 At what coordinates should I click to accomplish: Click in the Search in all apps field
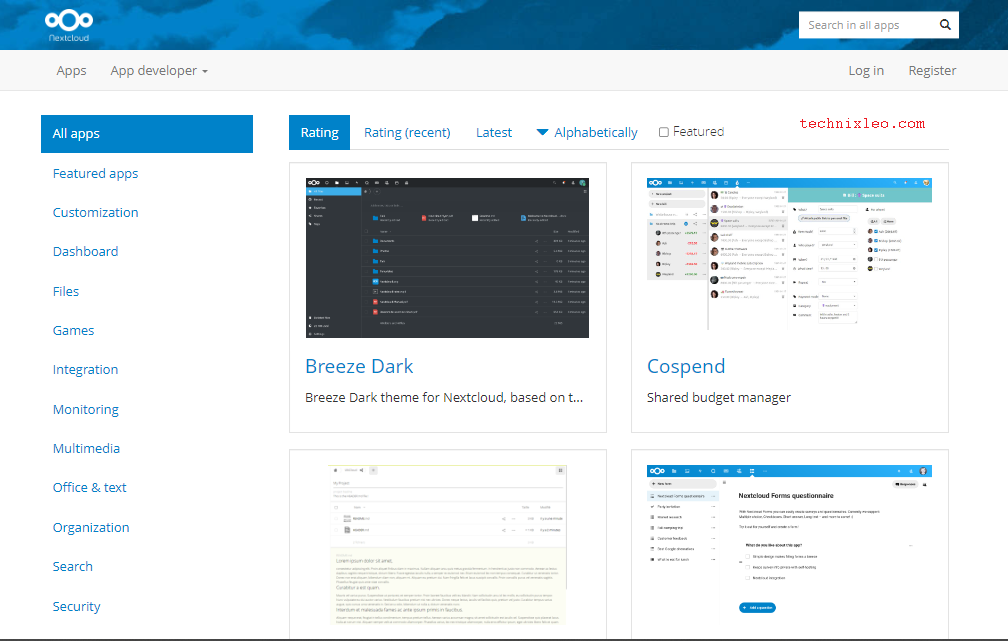point(865,24)
